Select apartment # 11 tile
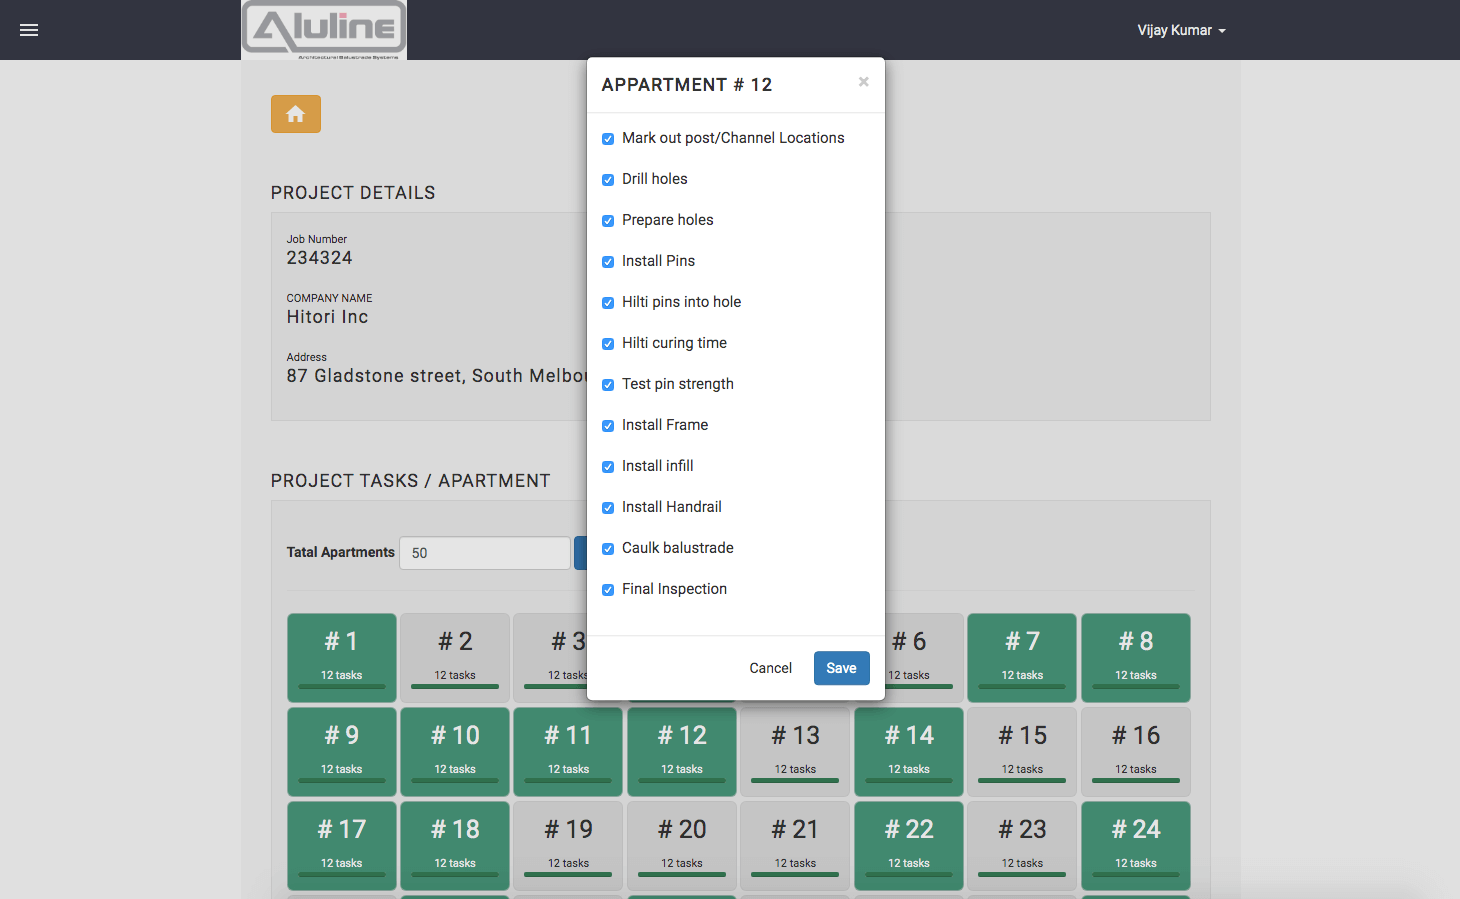Viewport: 1460px width, 899px height. point(568,751)
